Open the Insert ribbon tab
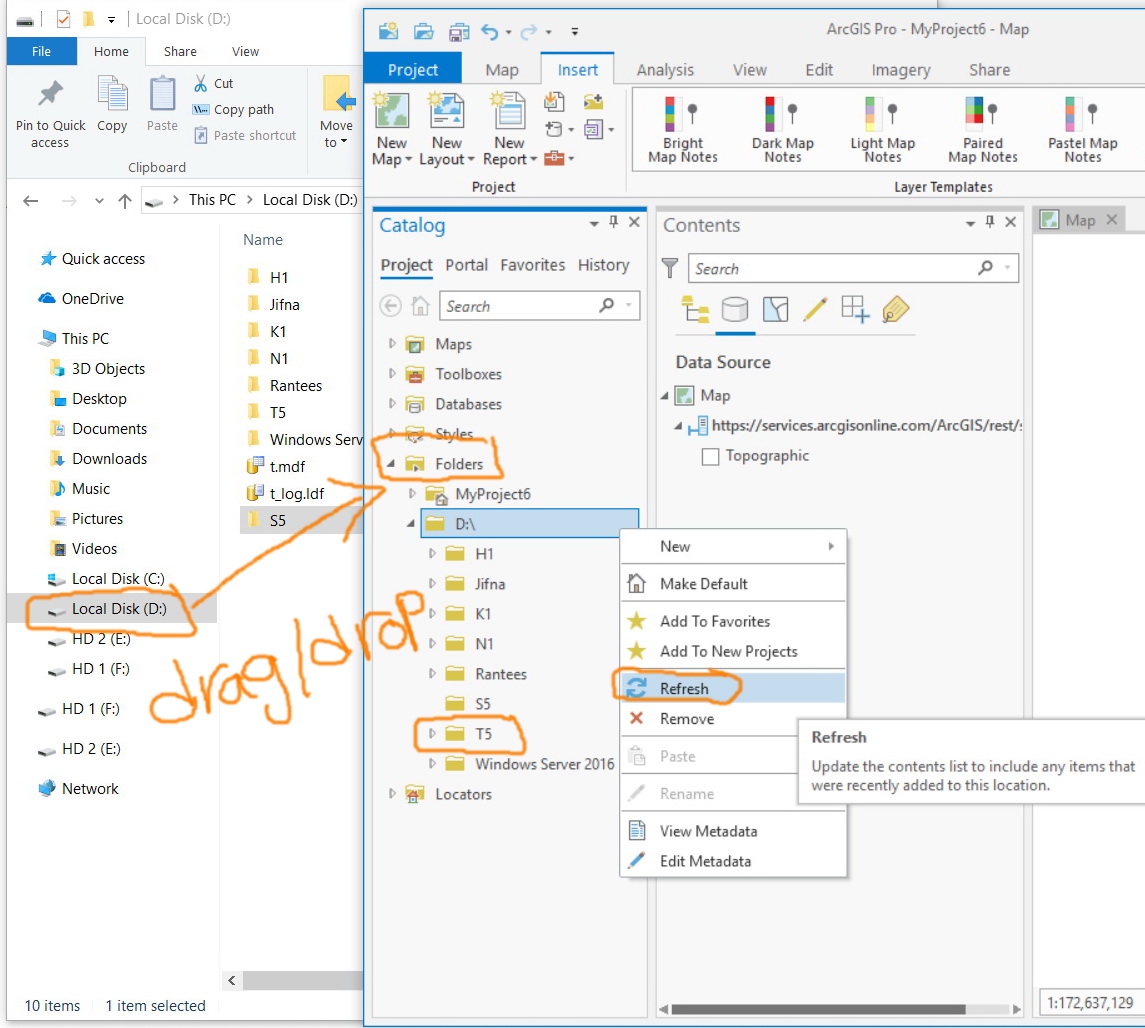Viewport: 1145px width, 1028px height. point(577,70)
